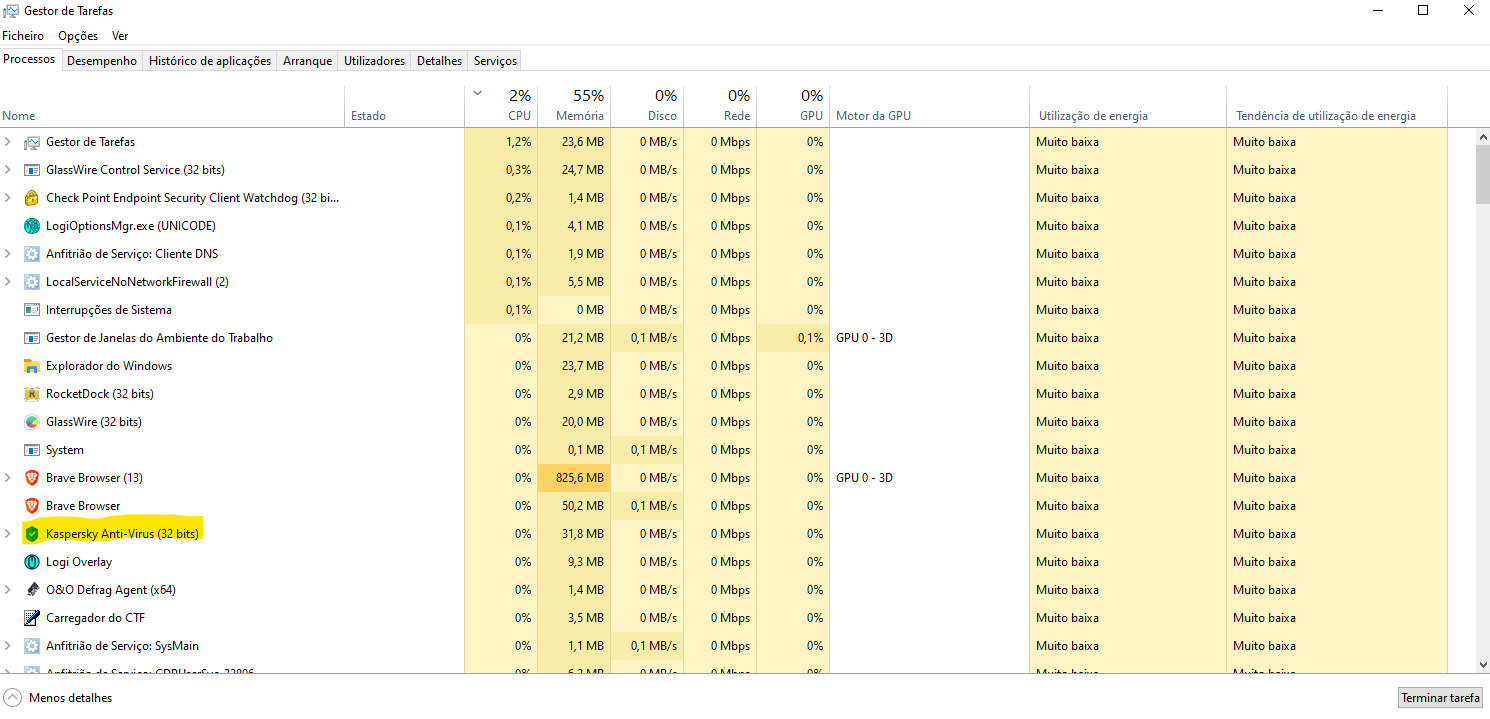This screenshot has height=719, width=1490.
Task: Click the Logi Overlay process icon
Action: 31,562
